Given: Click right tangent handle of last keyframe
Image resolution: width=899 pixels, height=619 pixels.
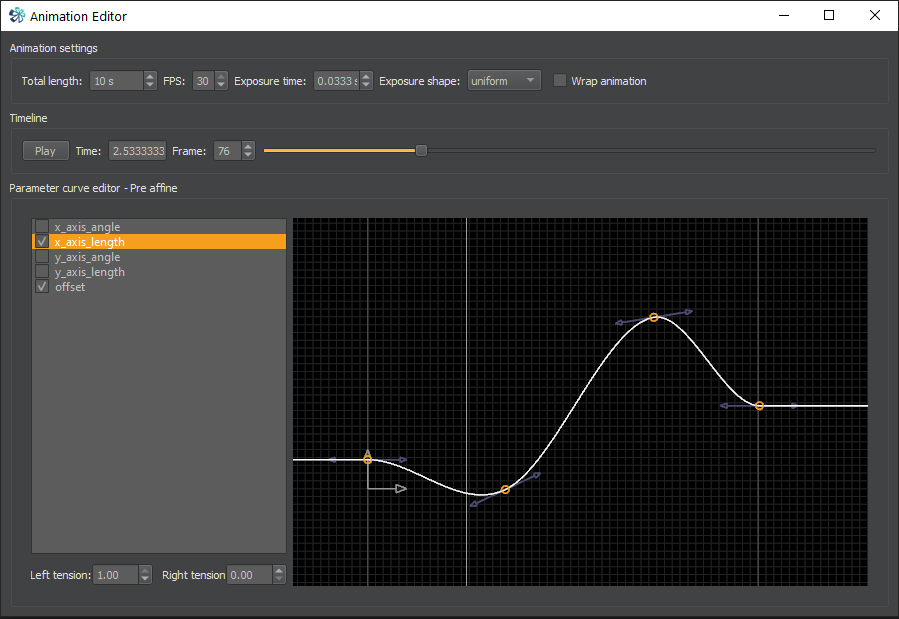Looking at the screenshot, I should coord(795,406).
